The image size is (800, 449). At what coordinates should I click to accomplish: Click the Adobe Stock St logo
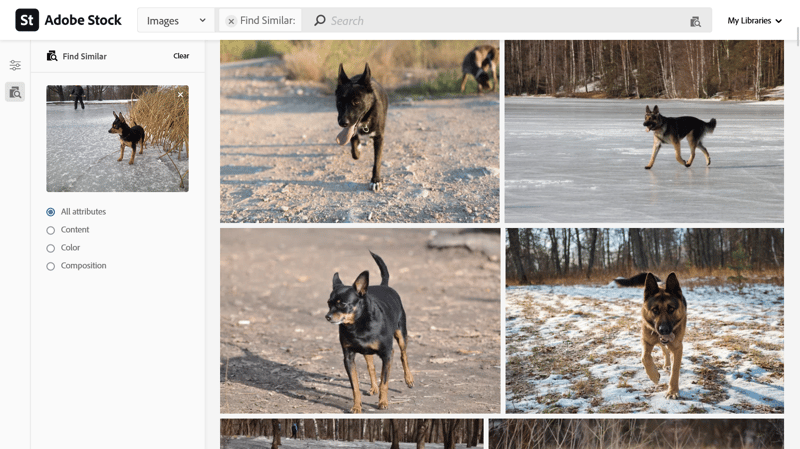27,20
